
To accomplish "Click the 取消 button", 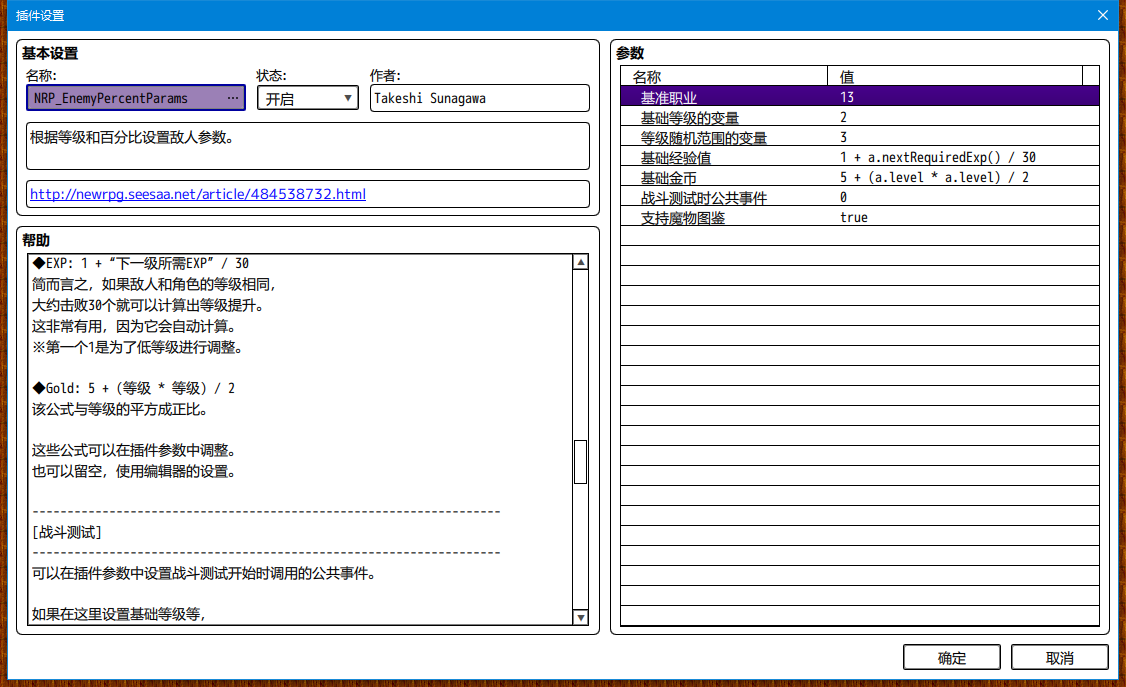I will tap(1059, 658).
